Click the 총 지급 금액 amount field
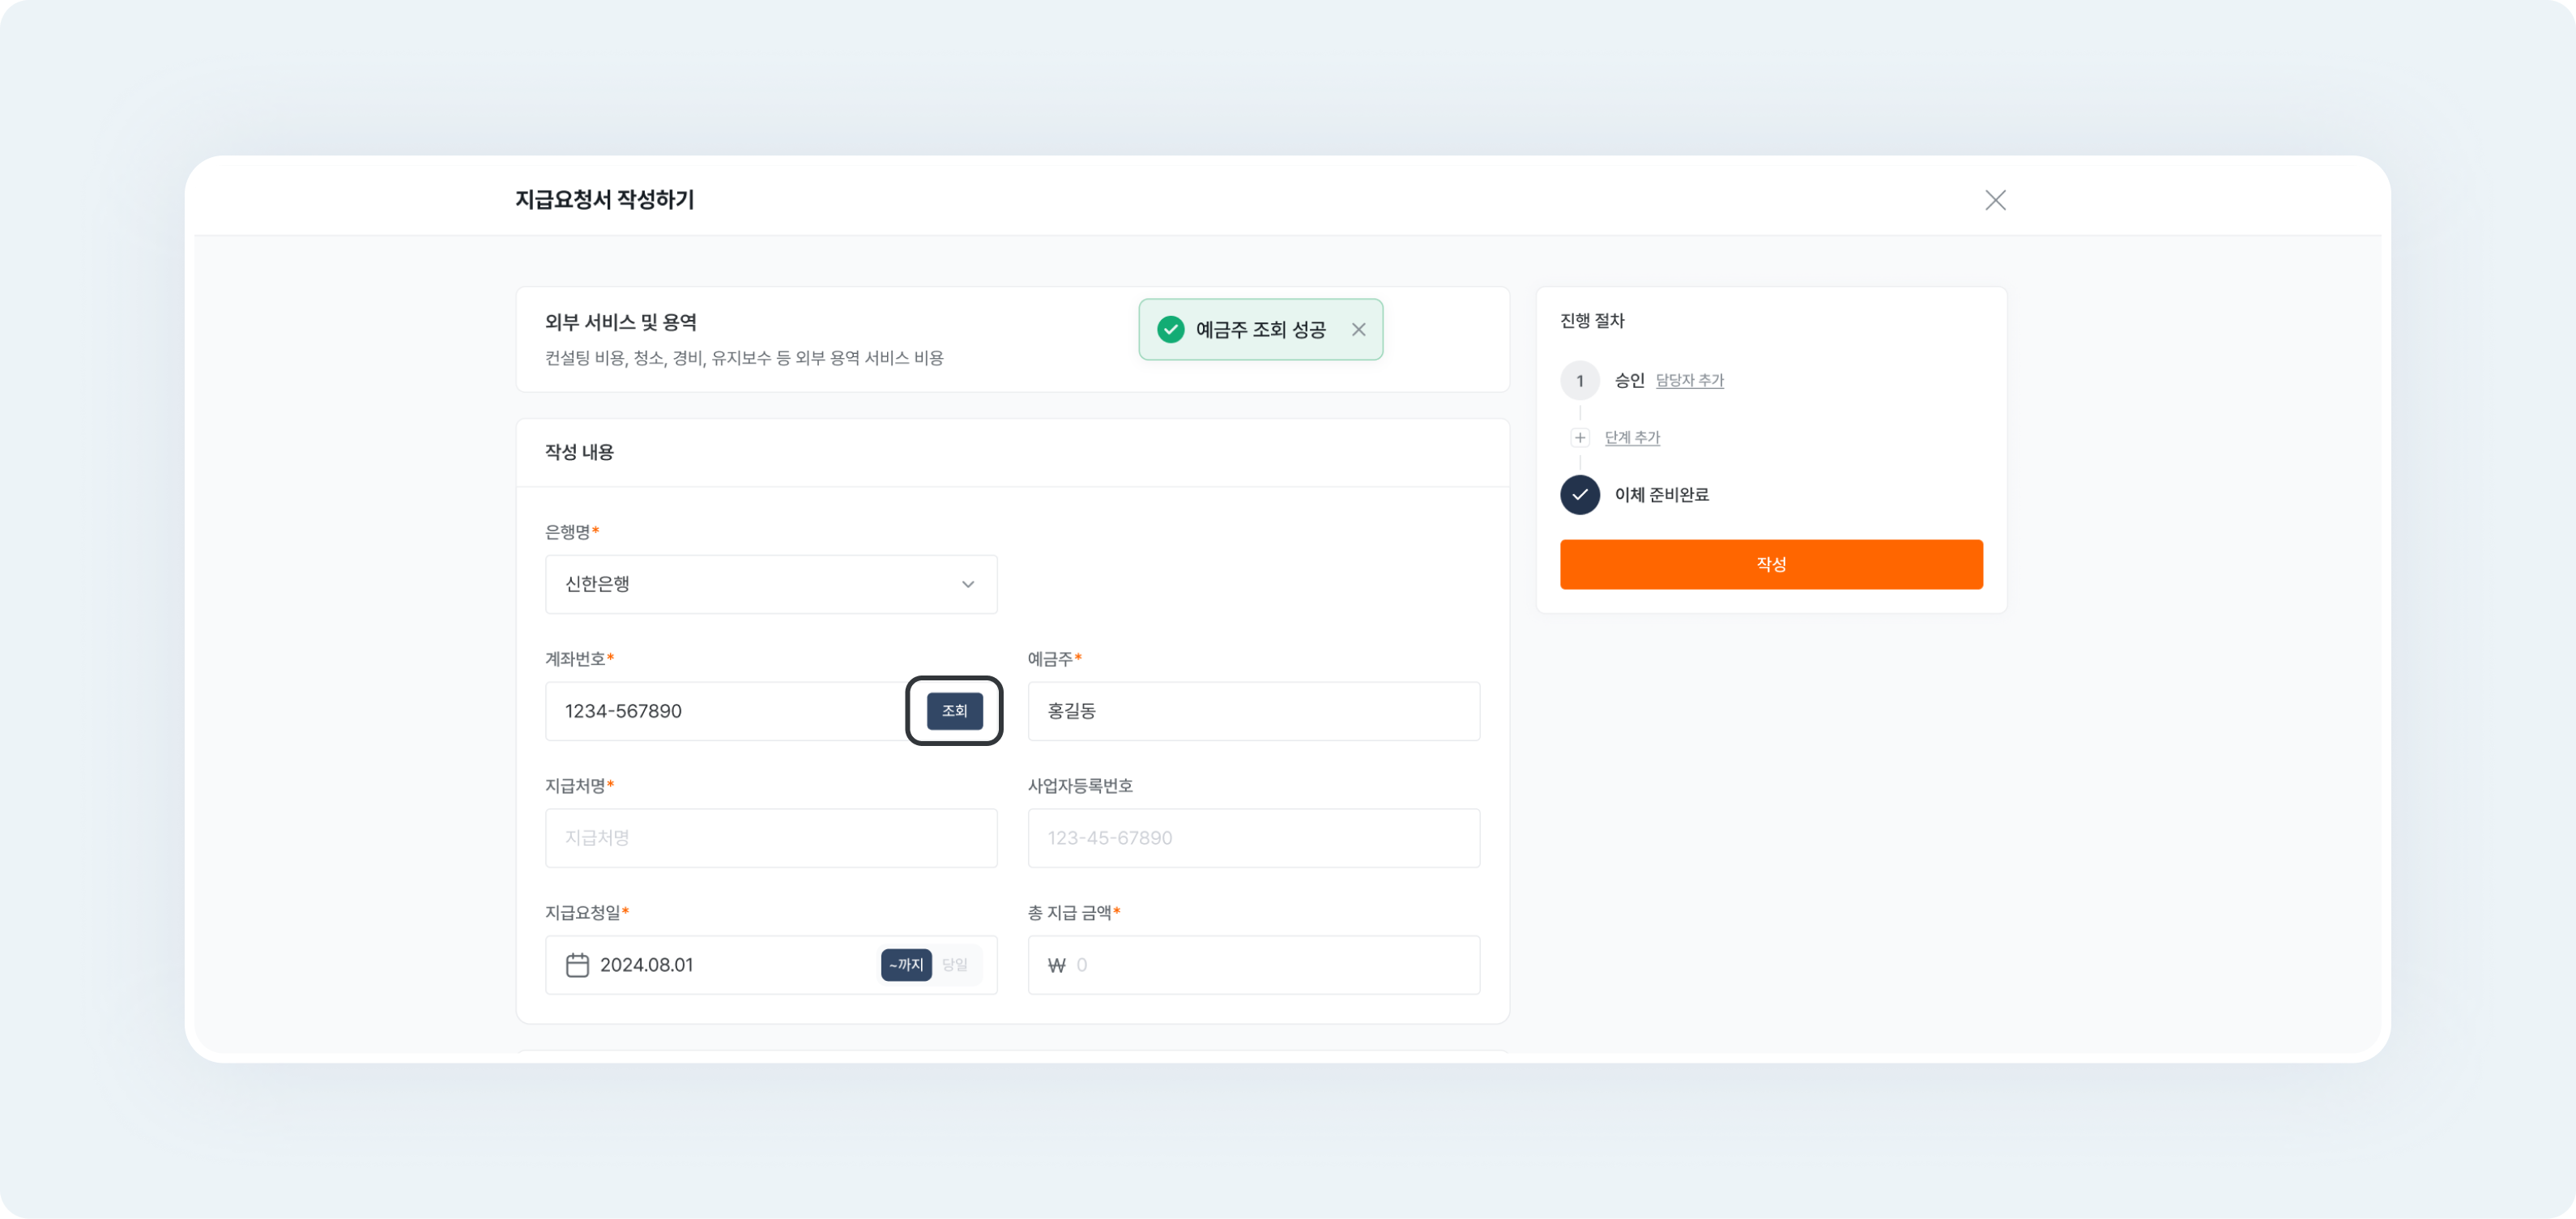 coord(1253,964)
